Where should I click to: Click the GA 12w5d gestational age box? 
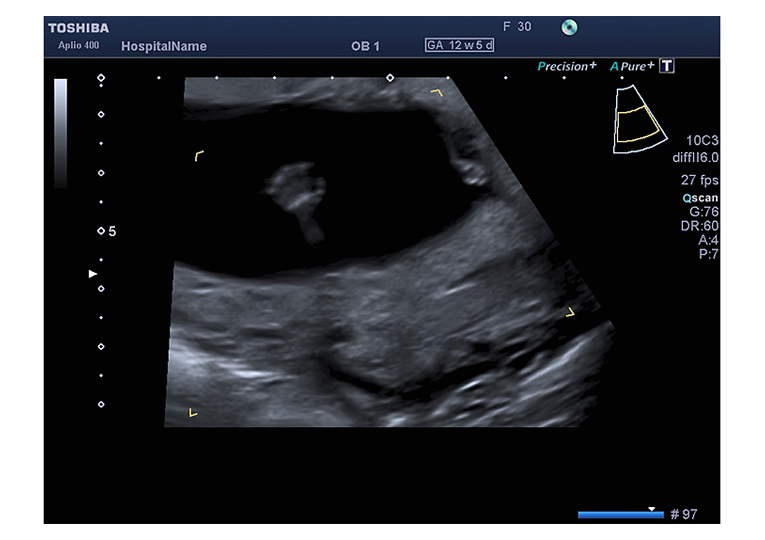(x=459, y=45)
